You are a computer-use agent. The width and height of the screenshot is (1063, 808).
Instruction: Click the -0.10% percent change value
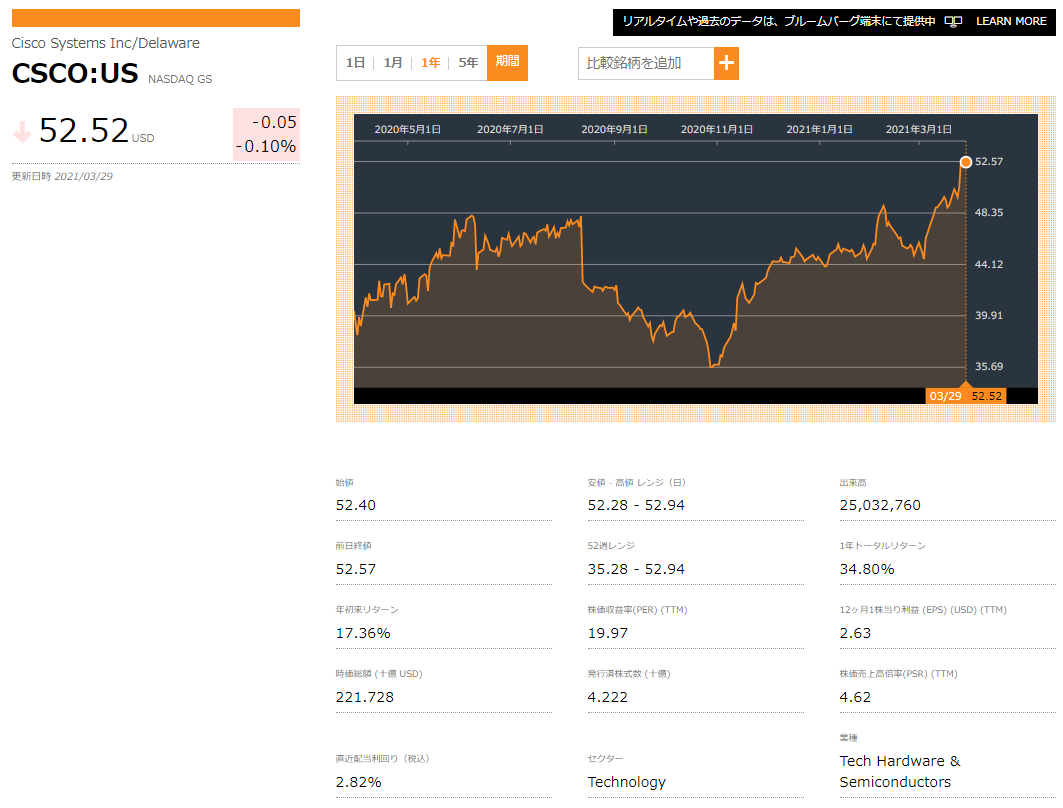click(266, 146)
